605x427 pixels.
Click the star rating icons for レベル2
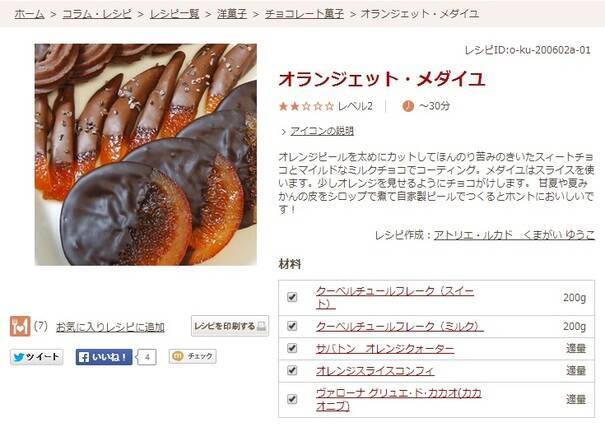pyautogui.click(x=306, y=106)
